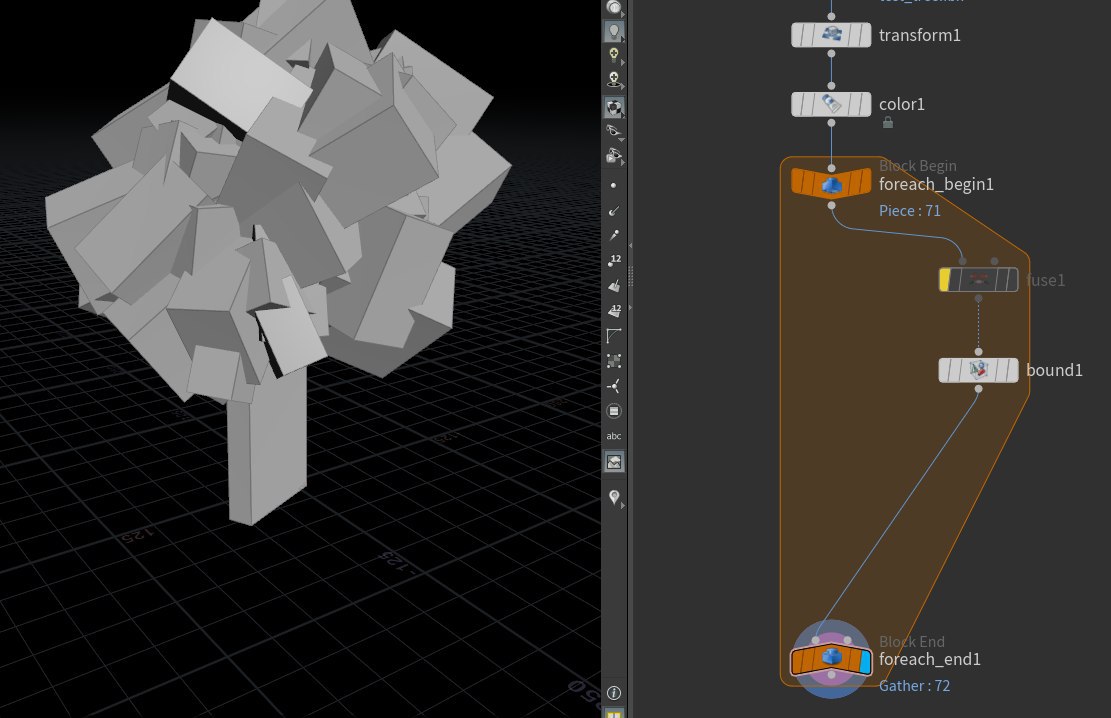The image size is (1111, 718).
Task: Select the foreach_begin1 block begin node
Action: [x=831, y=183]
